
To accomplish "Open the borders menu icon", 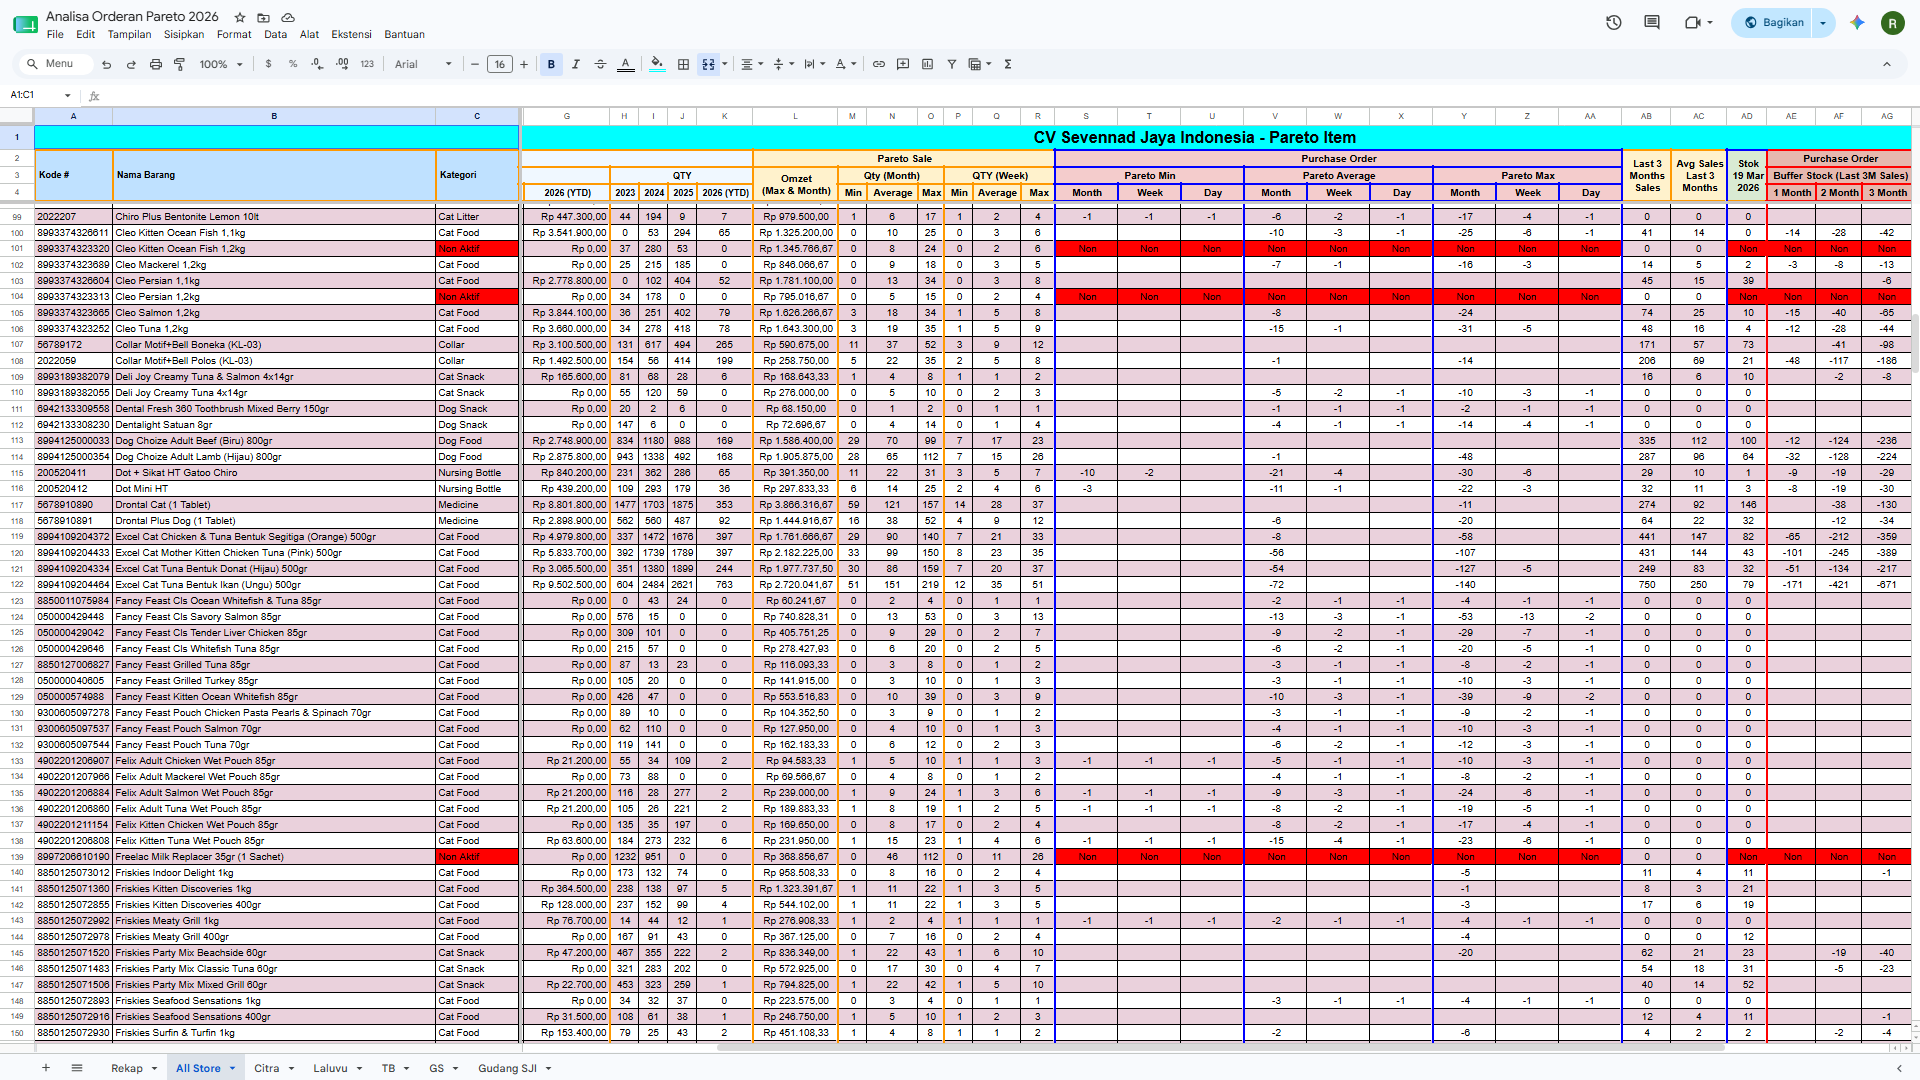I will click(684, 64).
